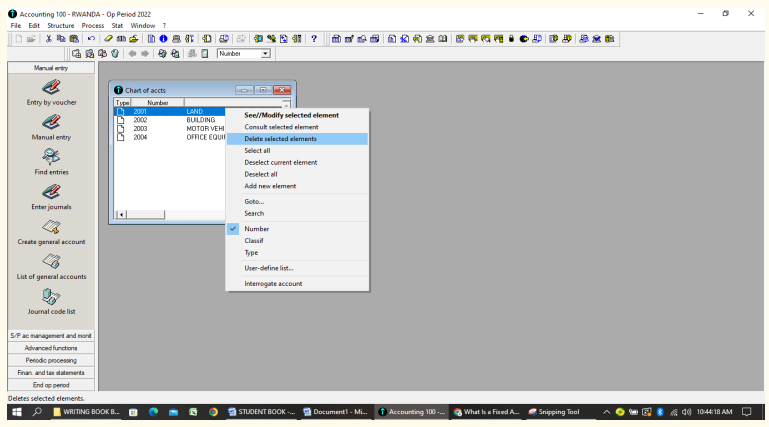Open the Window menu
Screen dimensions: 769x427
click(143, 25)
